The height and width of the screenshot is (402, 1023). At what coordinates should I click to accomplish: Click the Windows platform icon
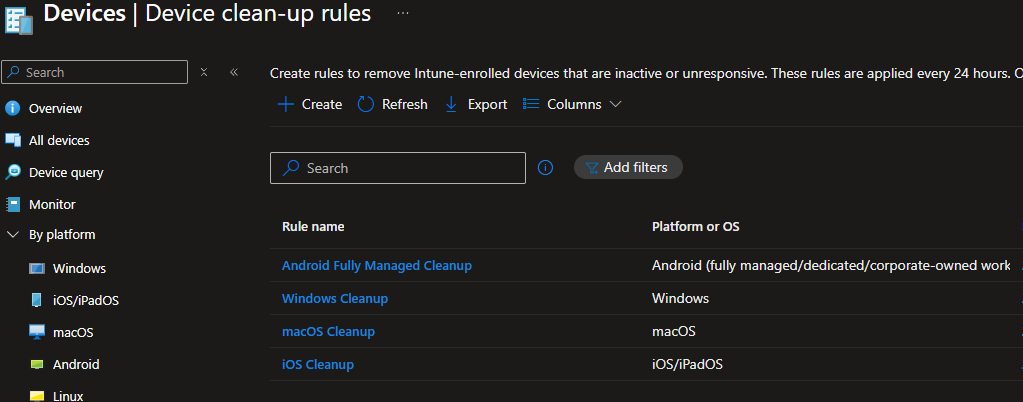click(x=37, y=268)
